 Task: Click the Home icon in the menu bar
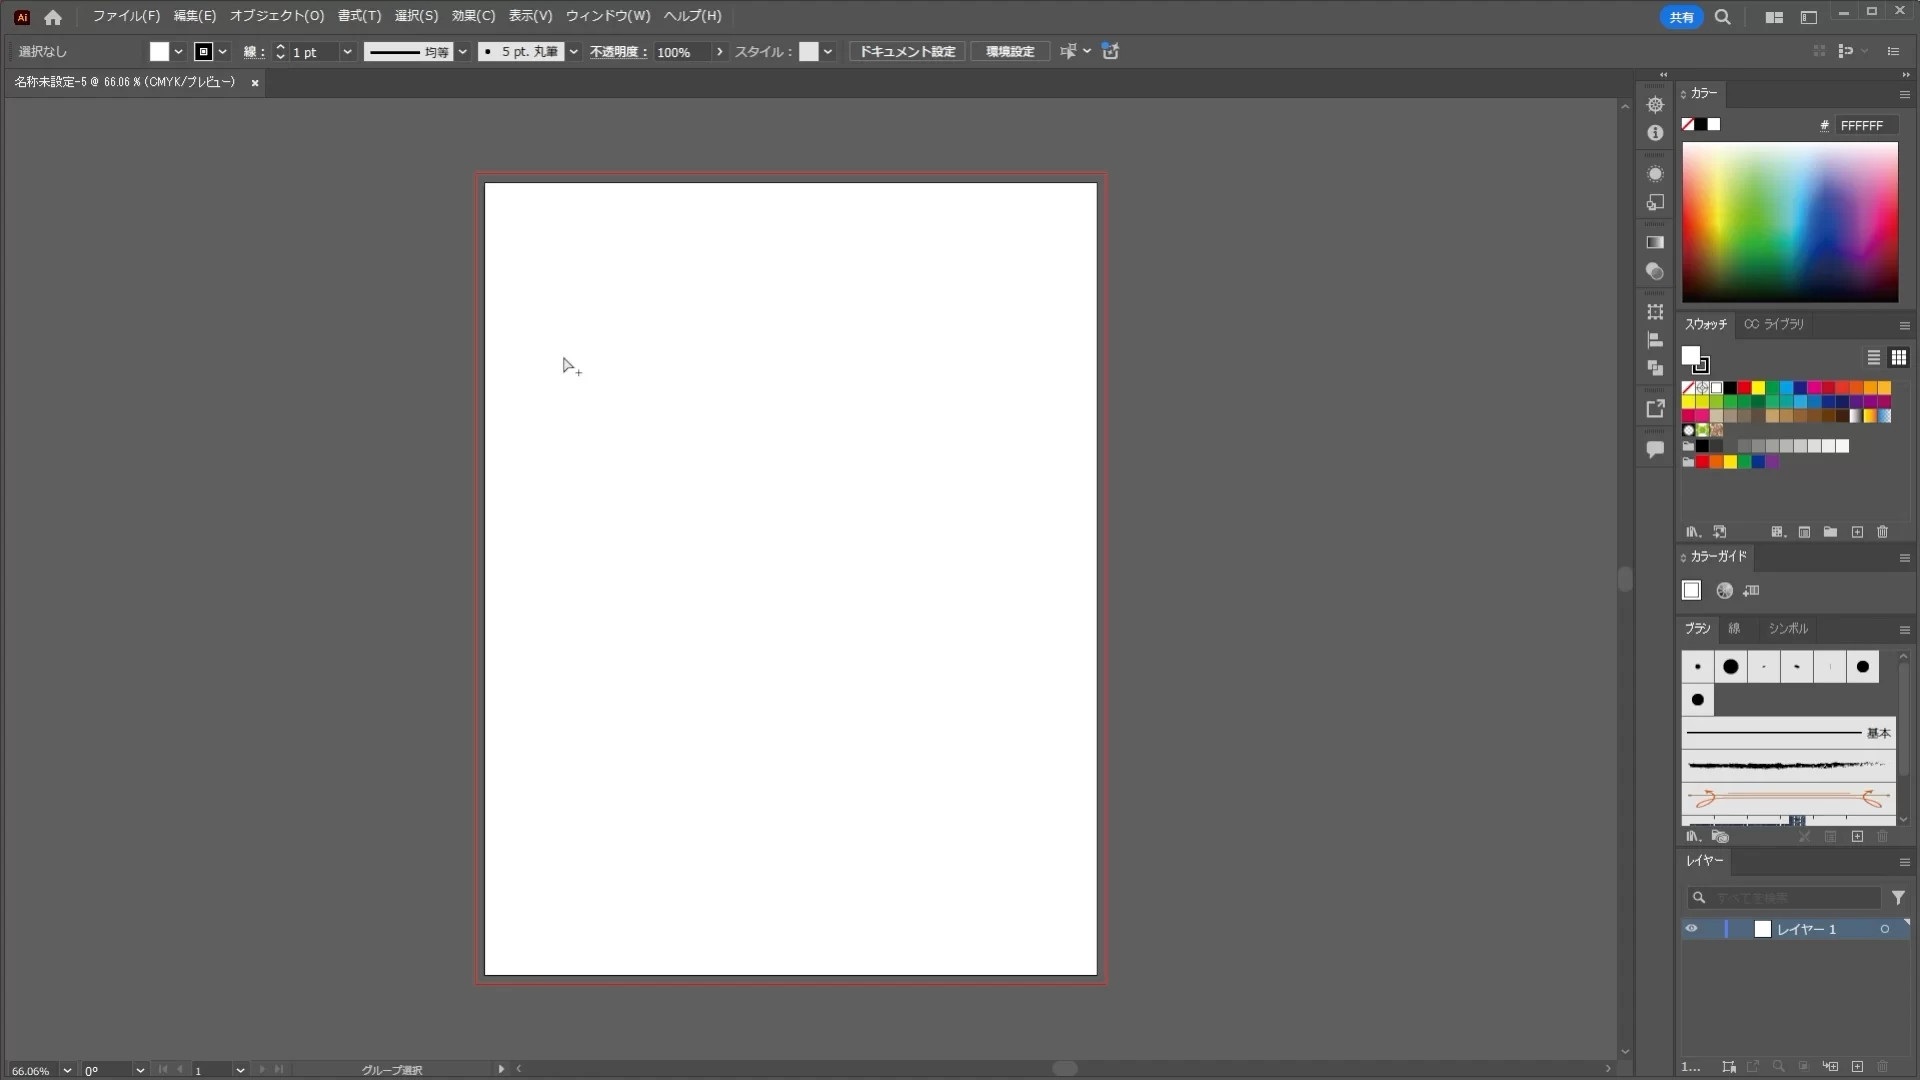[x=53, y=17]
